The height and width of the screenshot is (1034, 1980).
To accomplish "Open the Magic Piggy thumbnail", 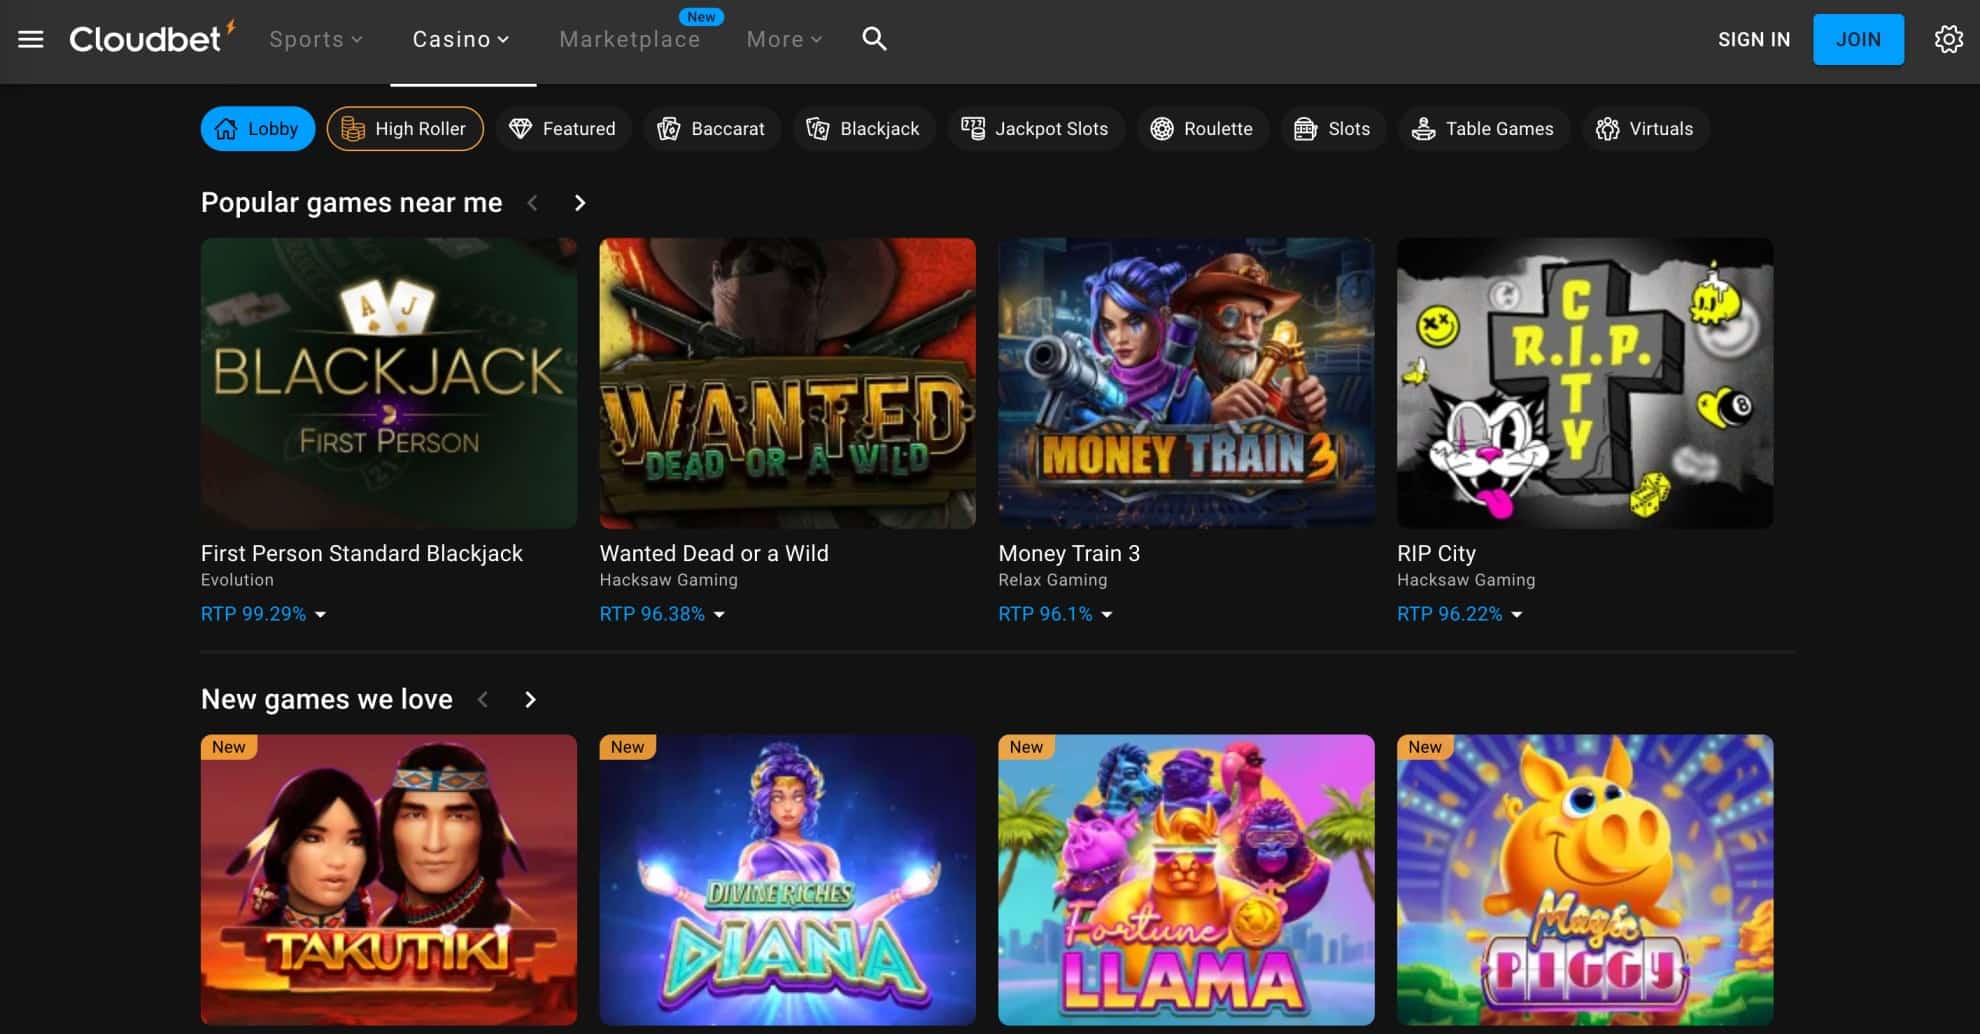I will (1585, 880).
